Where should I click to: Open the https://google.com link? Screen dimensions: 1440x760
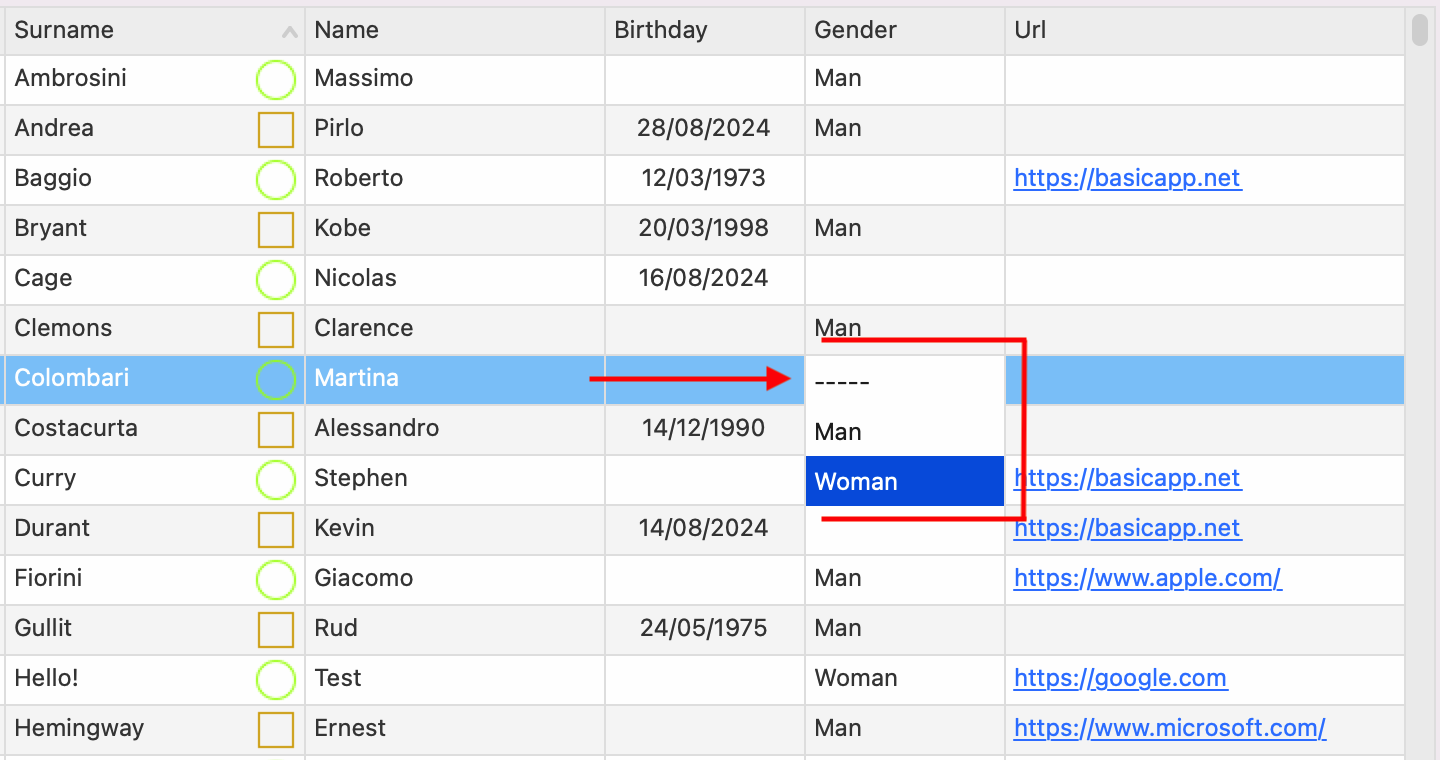pyautogui.click(x=1120, y=678)
